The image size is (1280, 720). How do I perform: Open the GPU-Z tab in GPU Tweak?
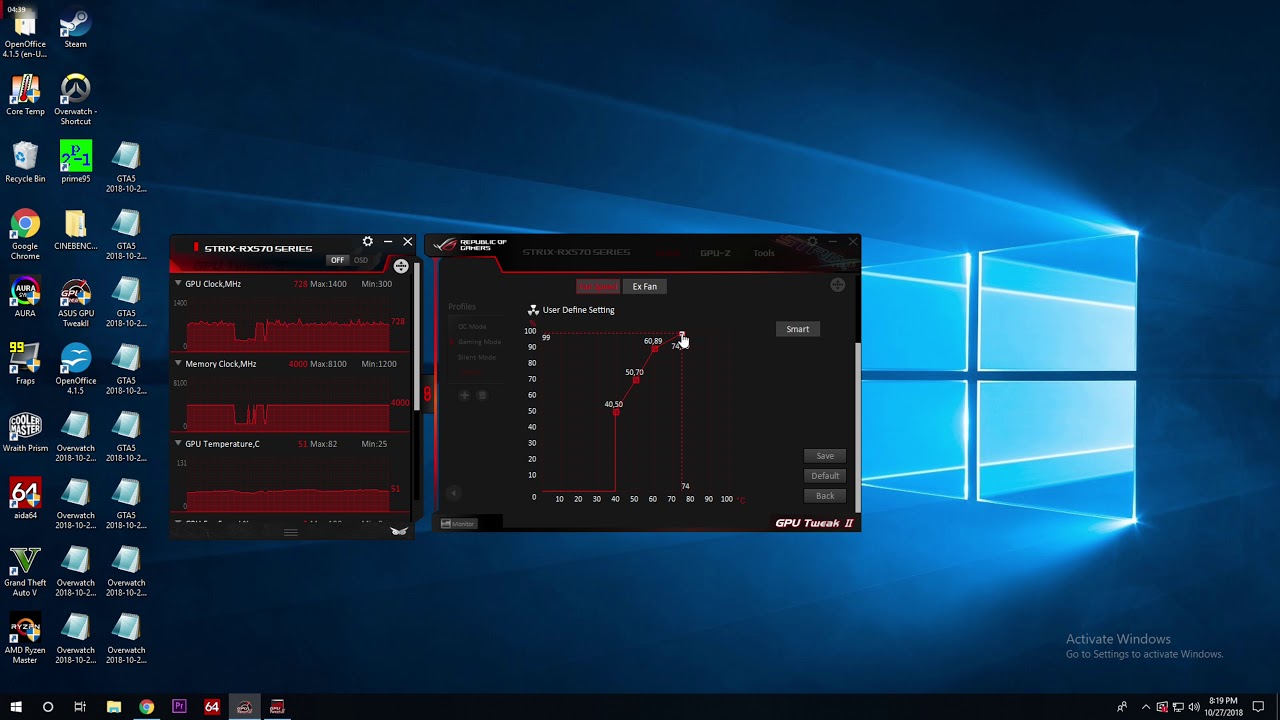coord(715,253)
